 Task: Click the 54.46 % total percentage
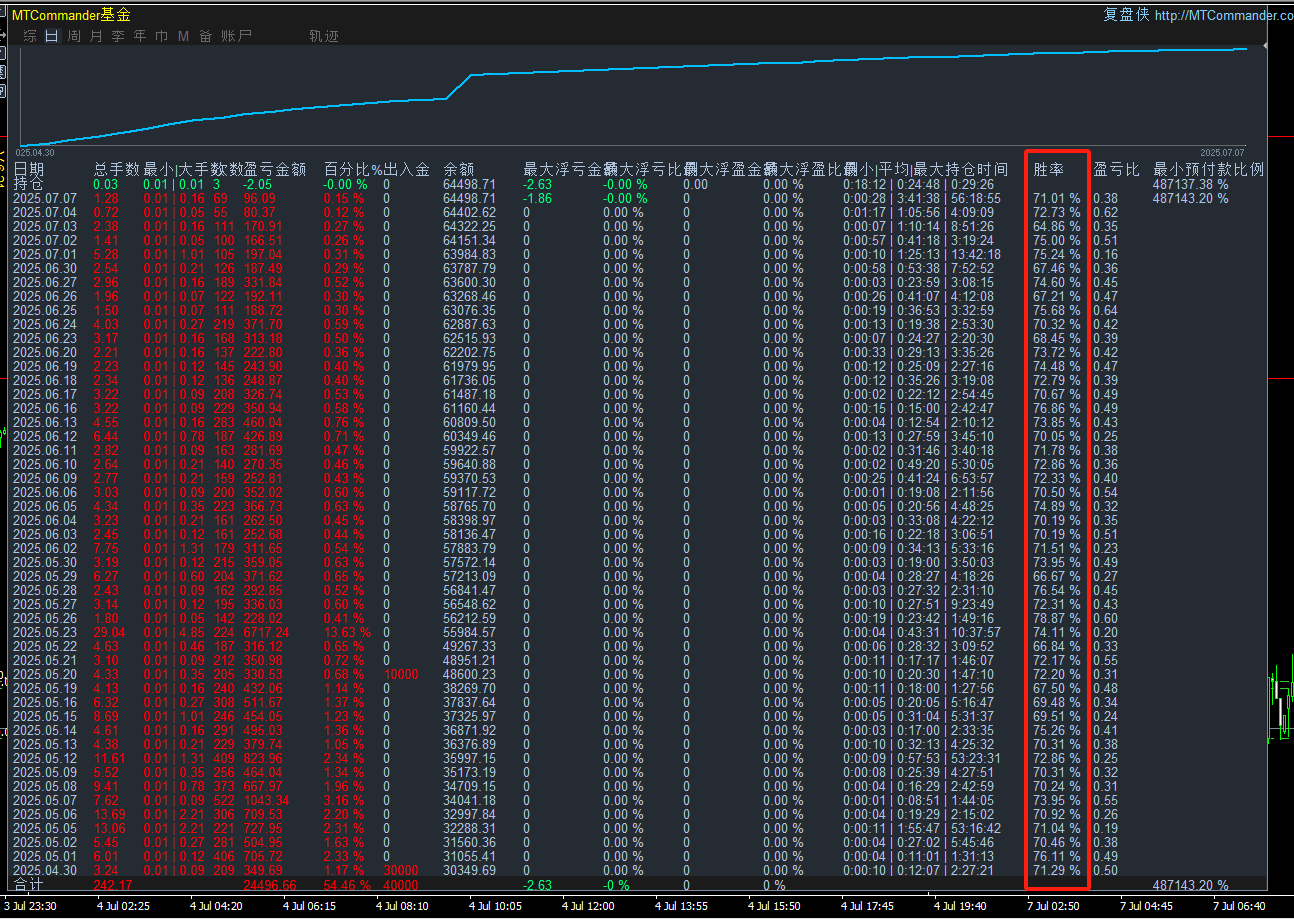(346, 885)
